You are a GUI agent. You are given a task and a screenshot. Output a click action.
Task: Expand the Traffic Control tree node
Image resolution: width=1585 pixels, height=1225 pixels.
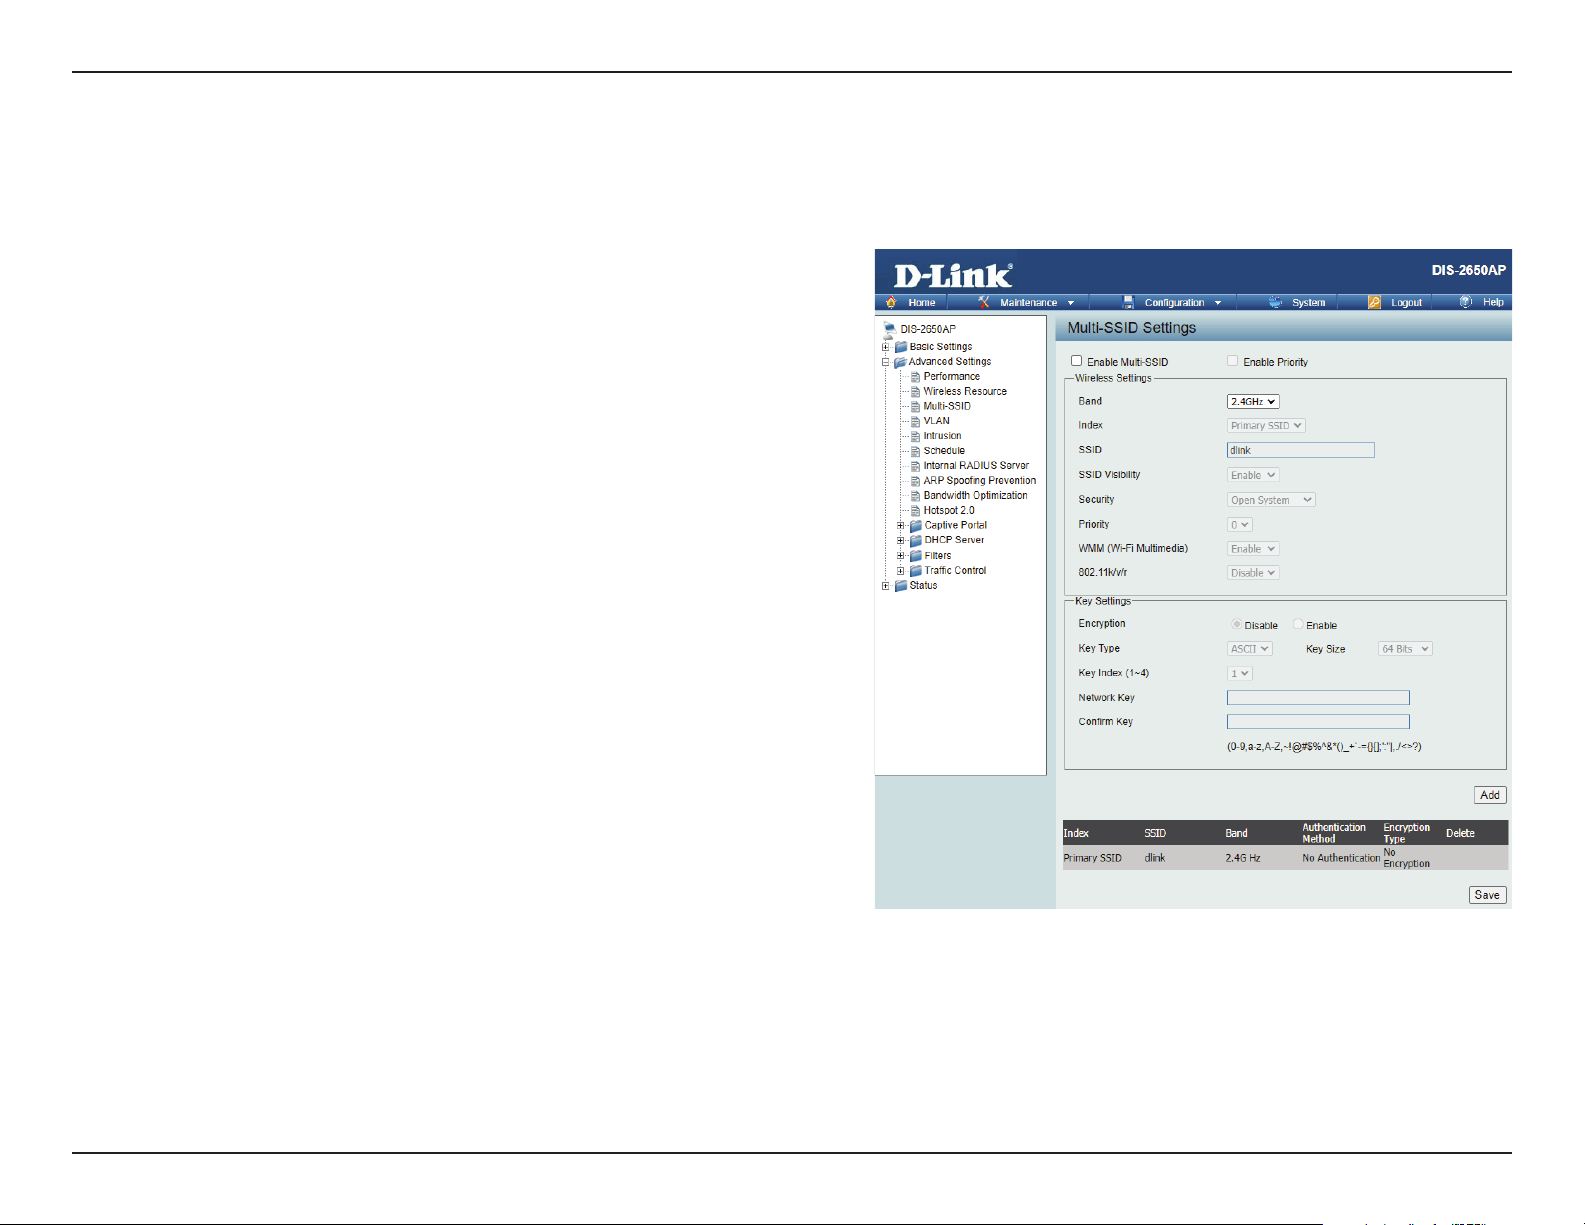click(x=901, y=571)
